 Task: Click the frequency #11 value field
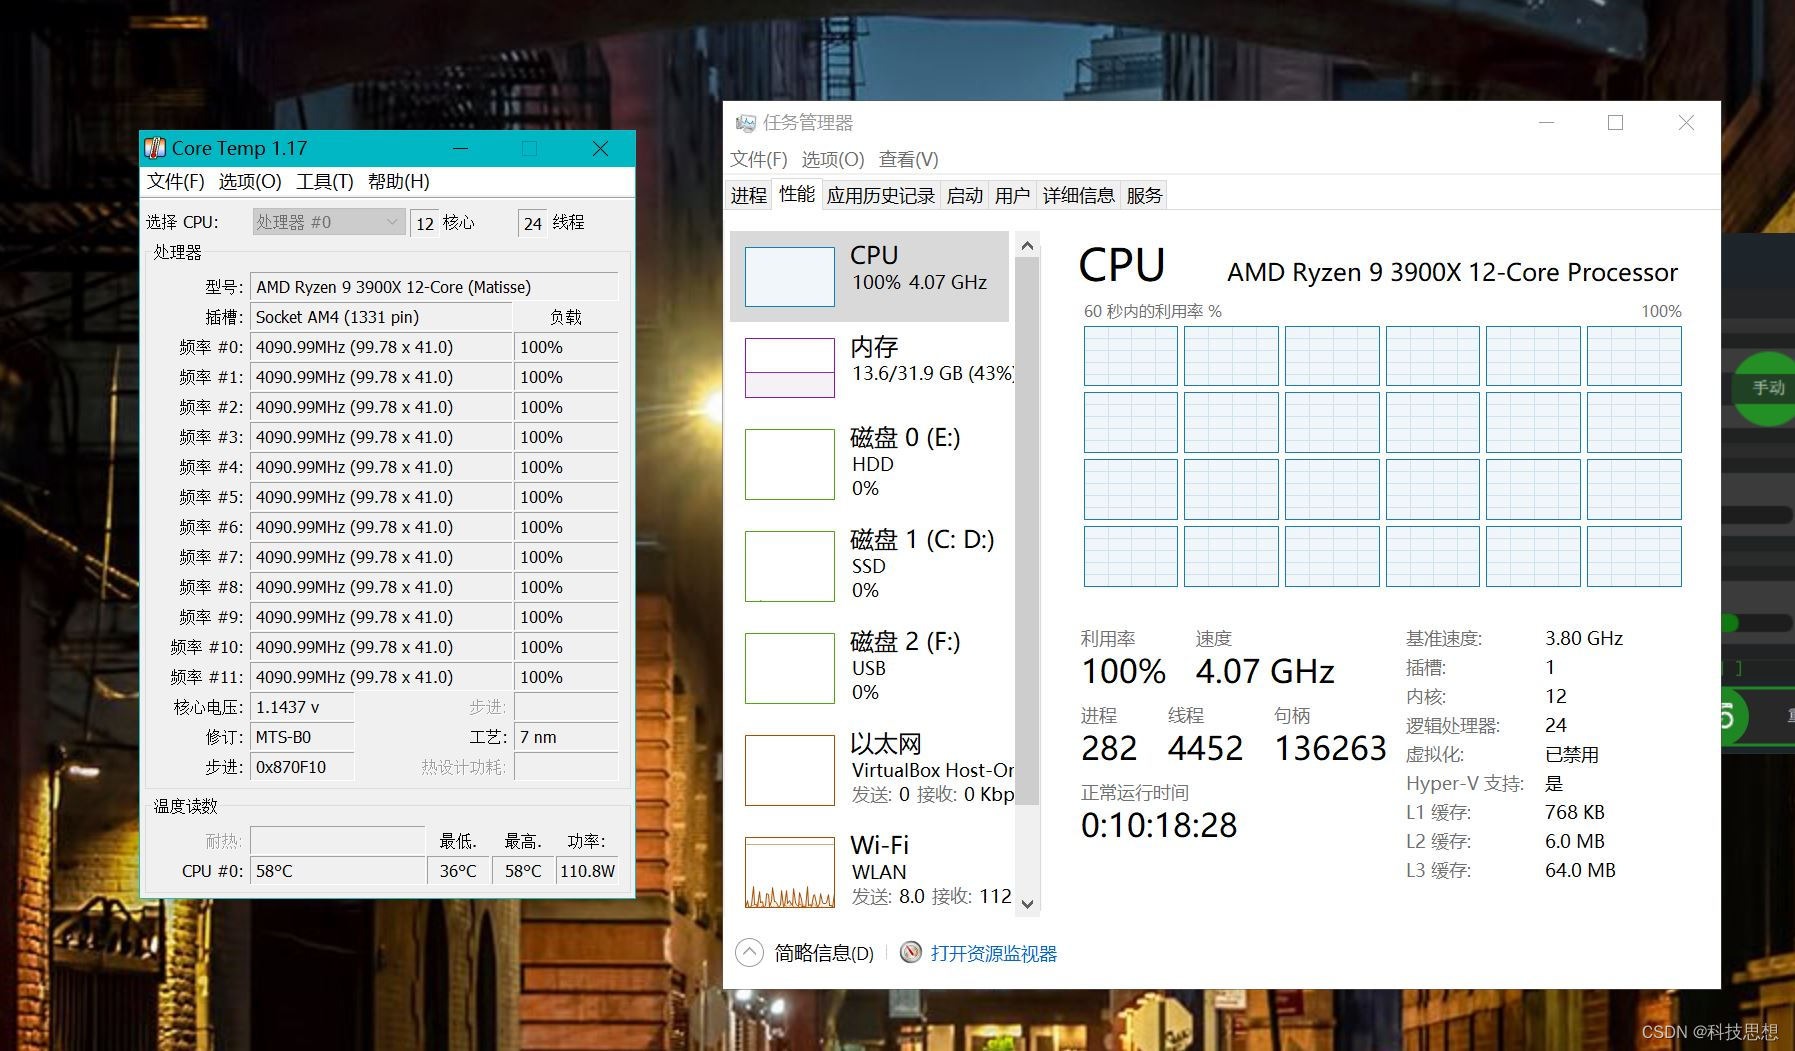tap(381, 677)
